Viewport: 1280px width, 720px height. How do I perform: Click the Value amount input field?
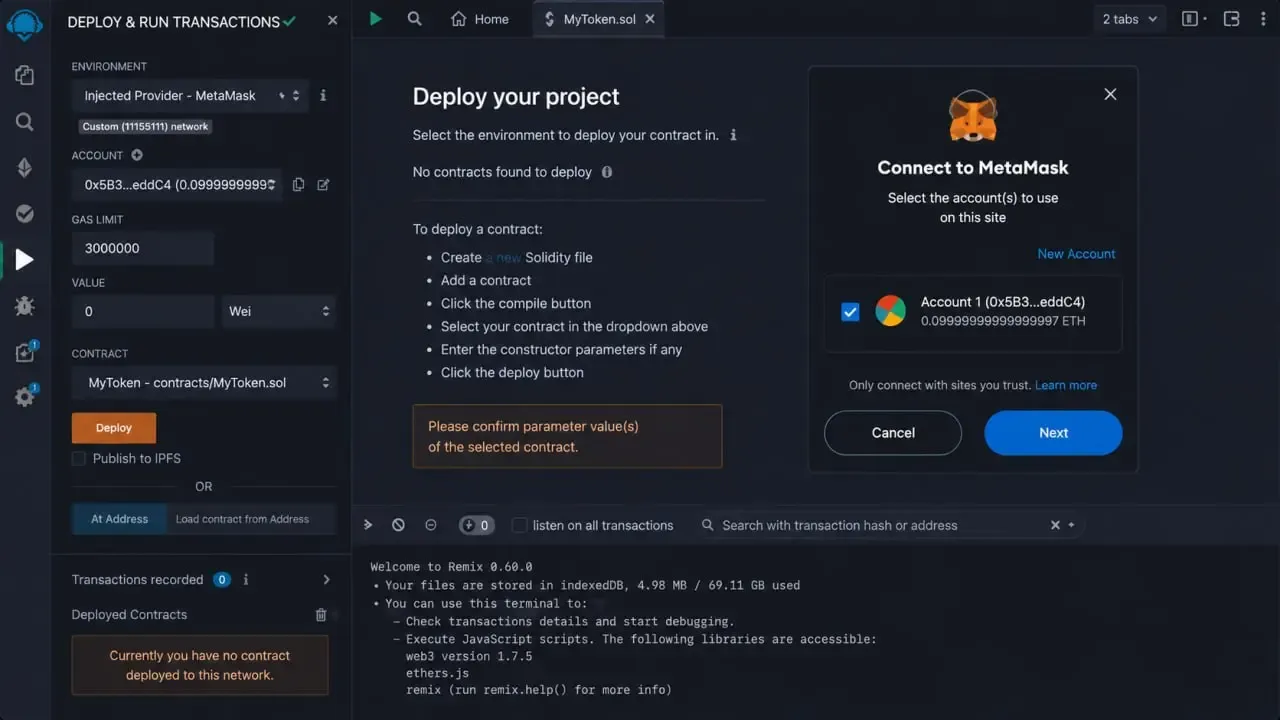point(143,311)
